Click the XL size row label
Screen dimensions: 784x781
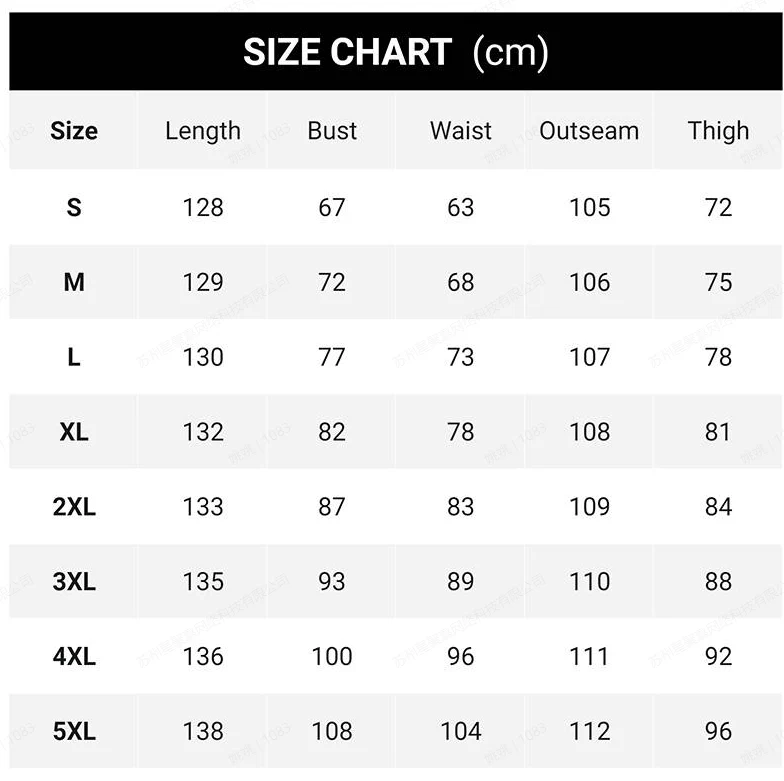click(x=74, y=432)
